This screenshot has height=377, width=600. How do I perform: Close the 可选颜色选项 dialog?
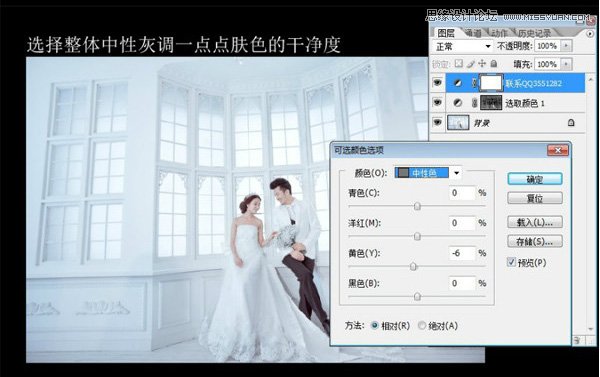558,150
